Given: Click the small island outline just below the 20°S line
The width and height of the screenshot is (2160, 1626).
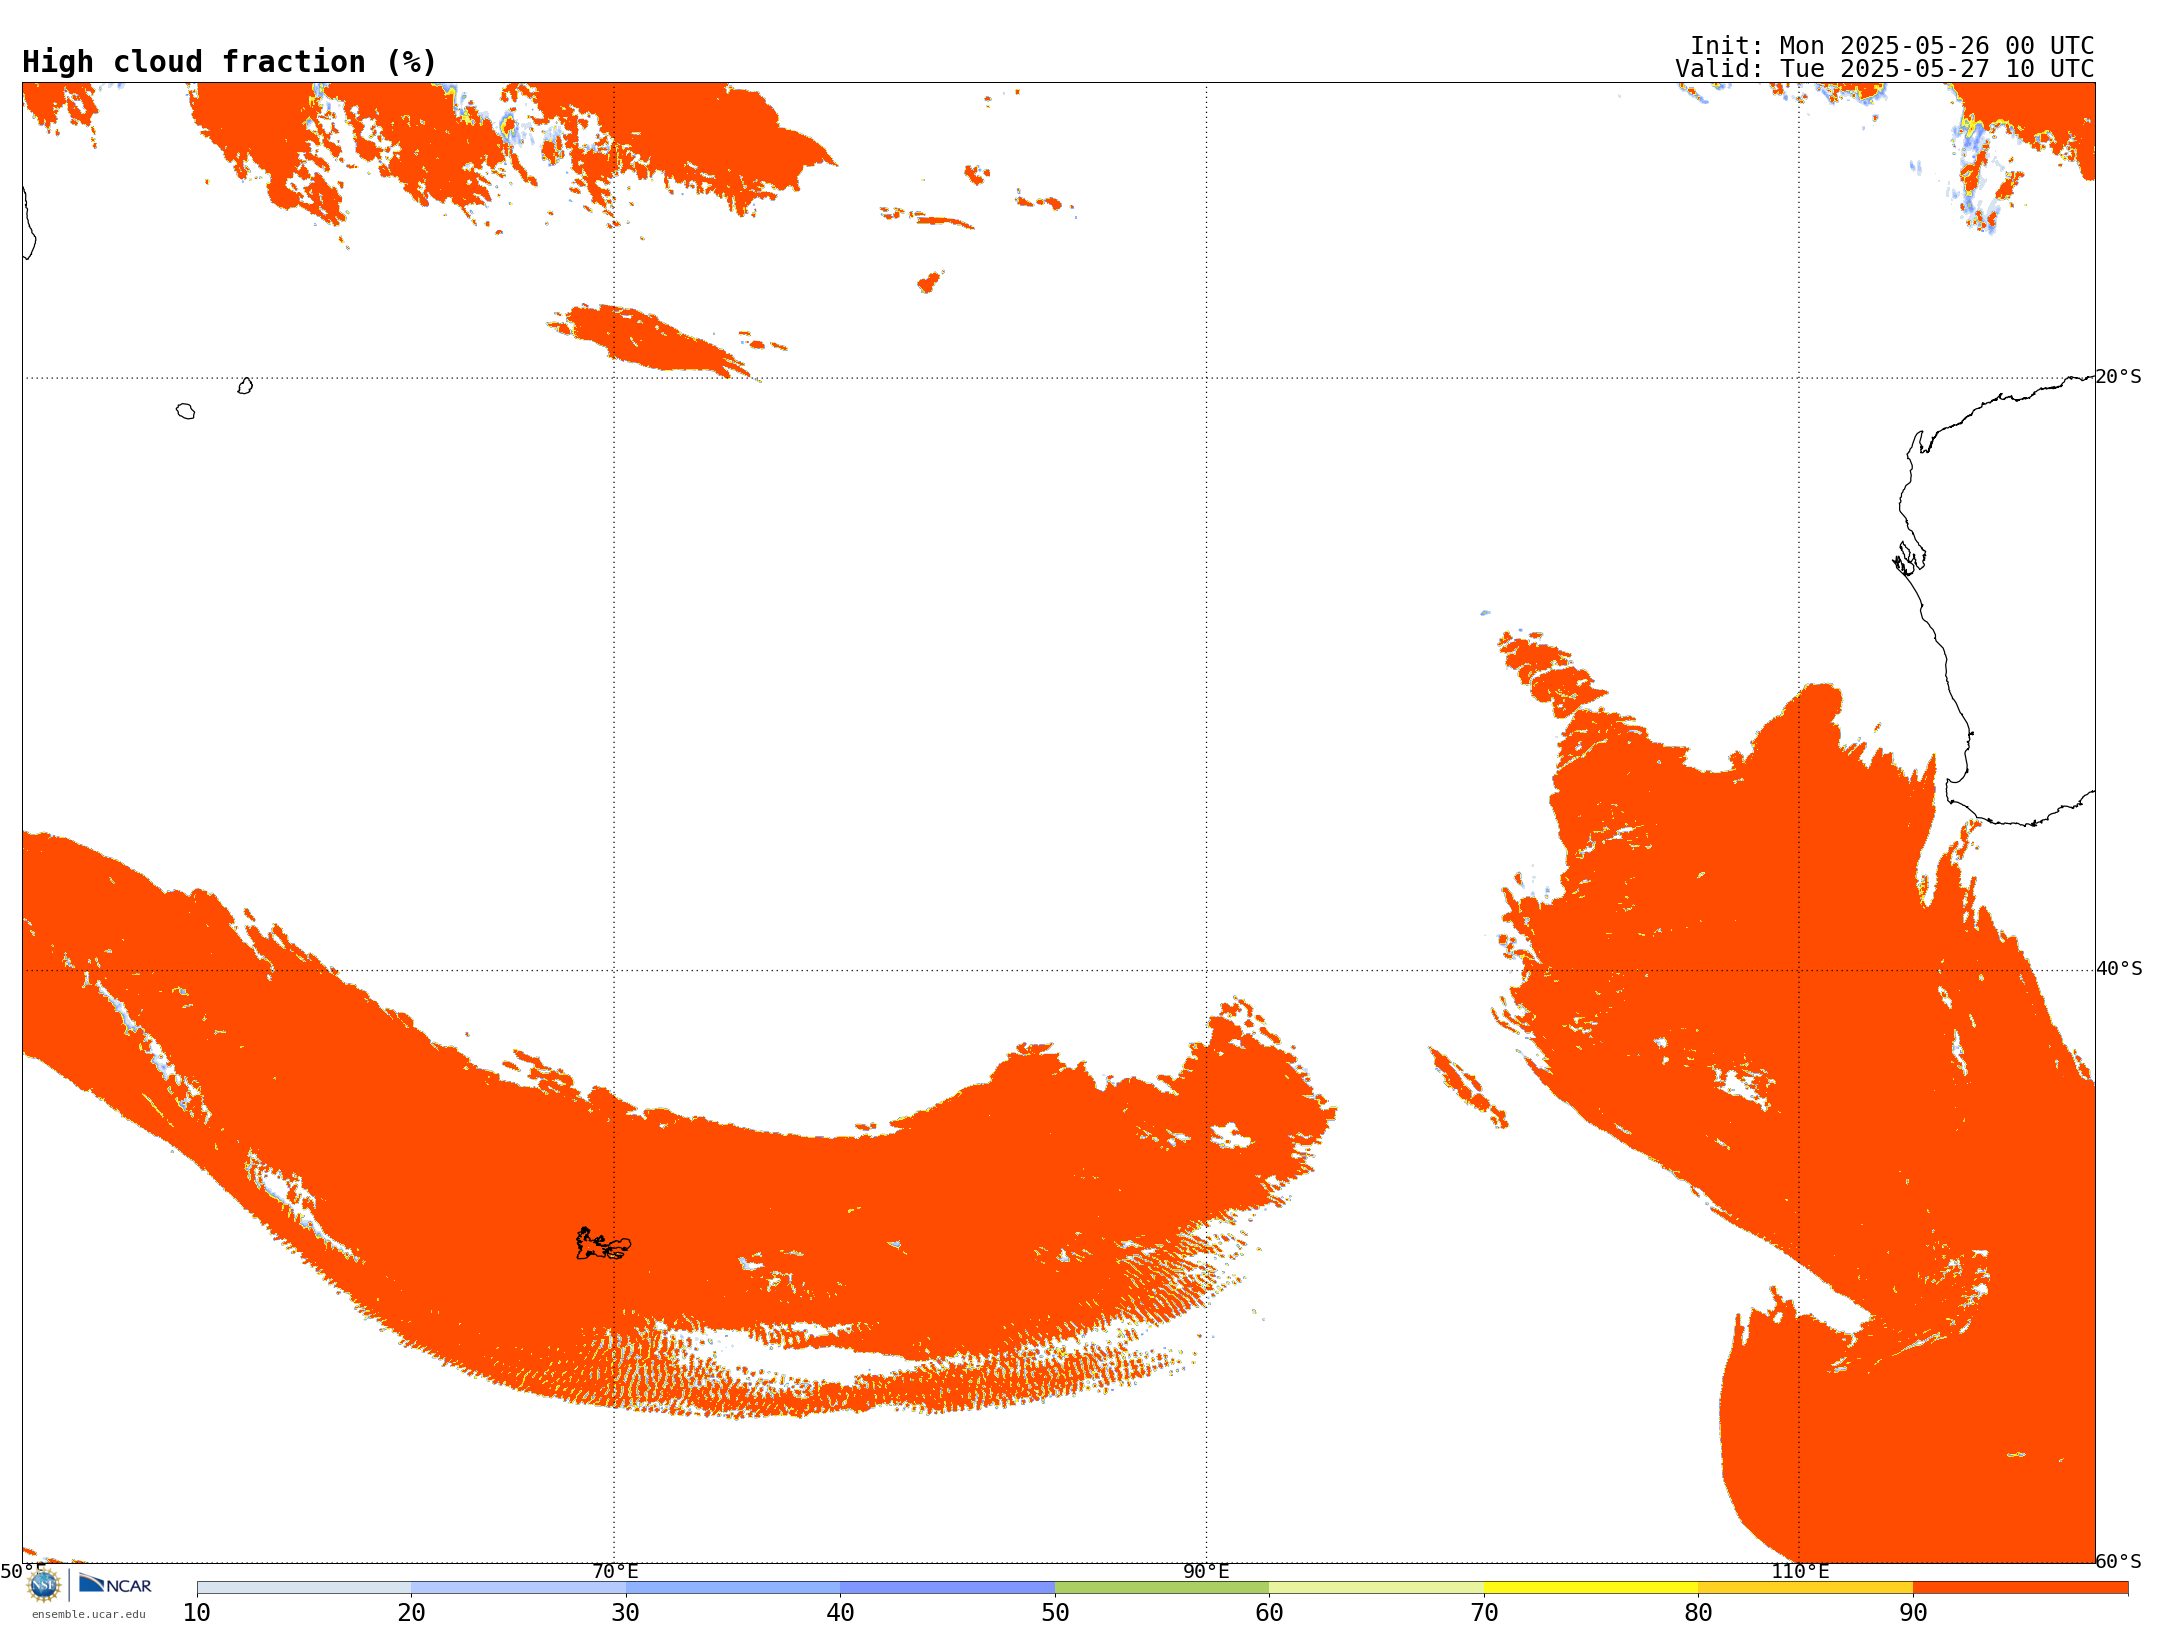Looking at the screenshot, I should [x=245, y=386].
